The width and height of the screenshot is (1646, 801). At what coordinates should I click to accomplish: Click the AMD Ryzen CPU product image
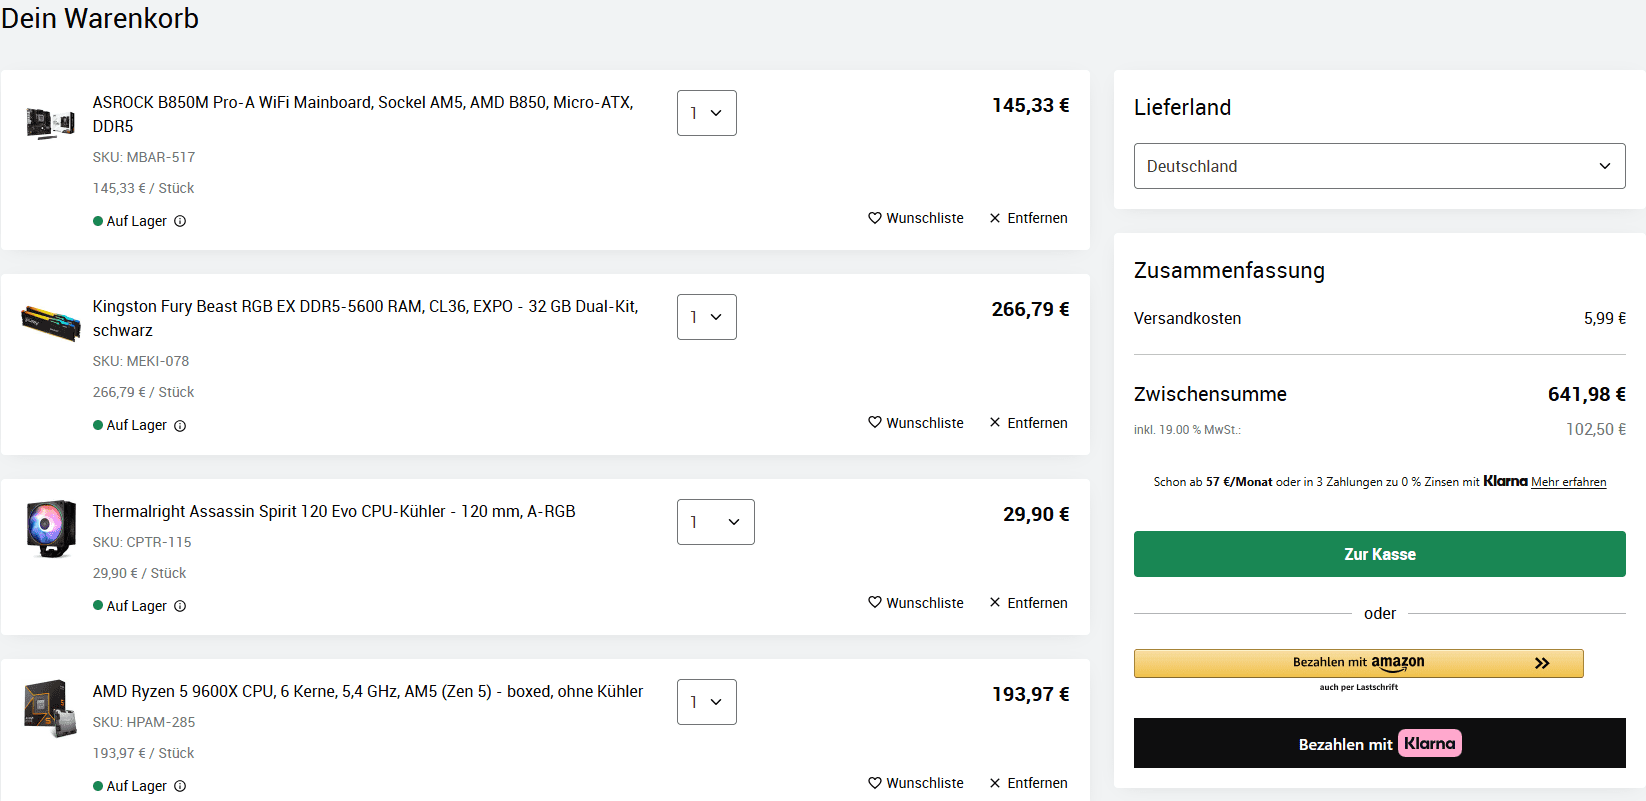coord(50,708)
